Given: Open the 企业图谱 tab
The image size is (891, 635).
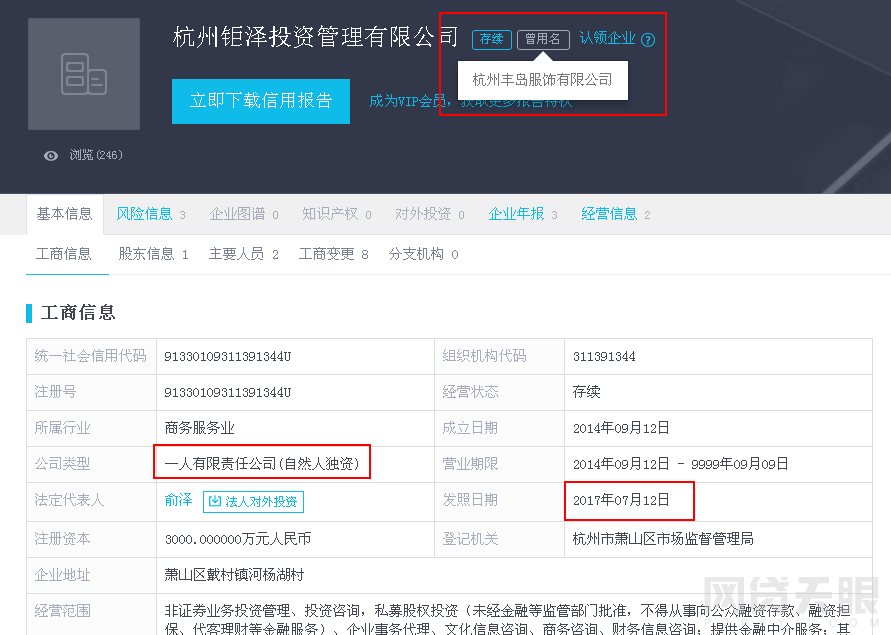Looking at the screenshot, I should pos(238,214).
